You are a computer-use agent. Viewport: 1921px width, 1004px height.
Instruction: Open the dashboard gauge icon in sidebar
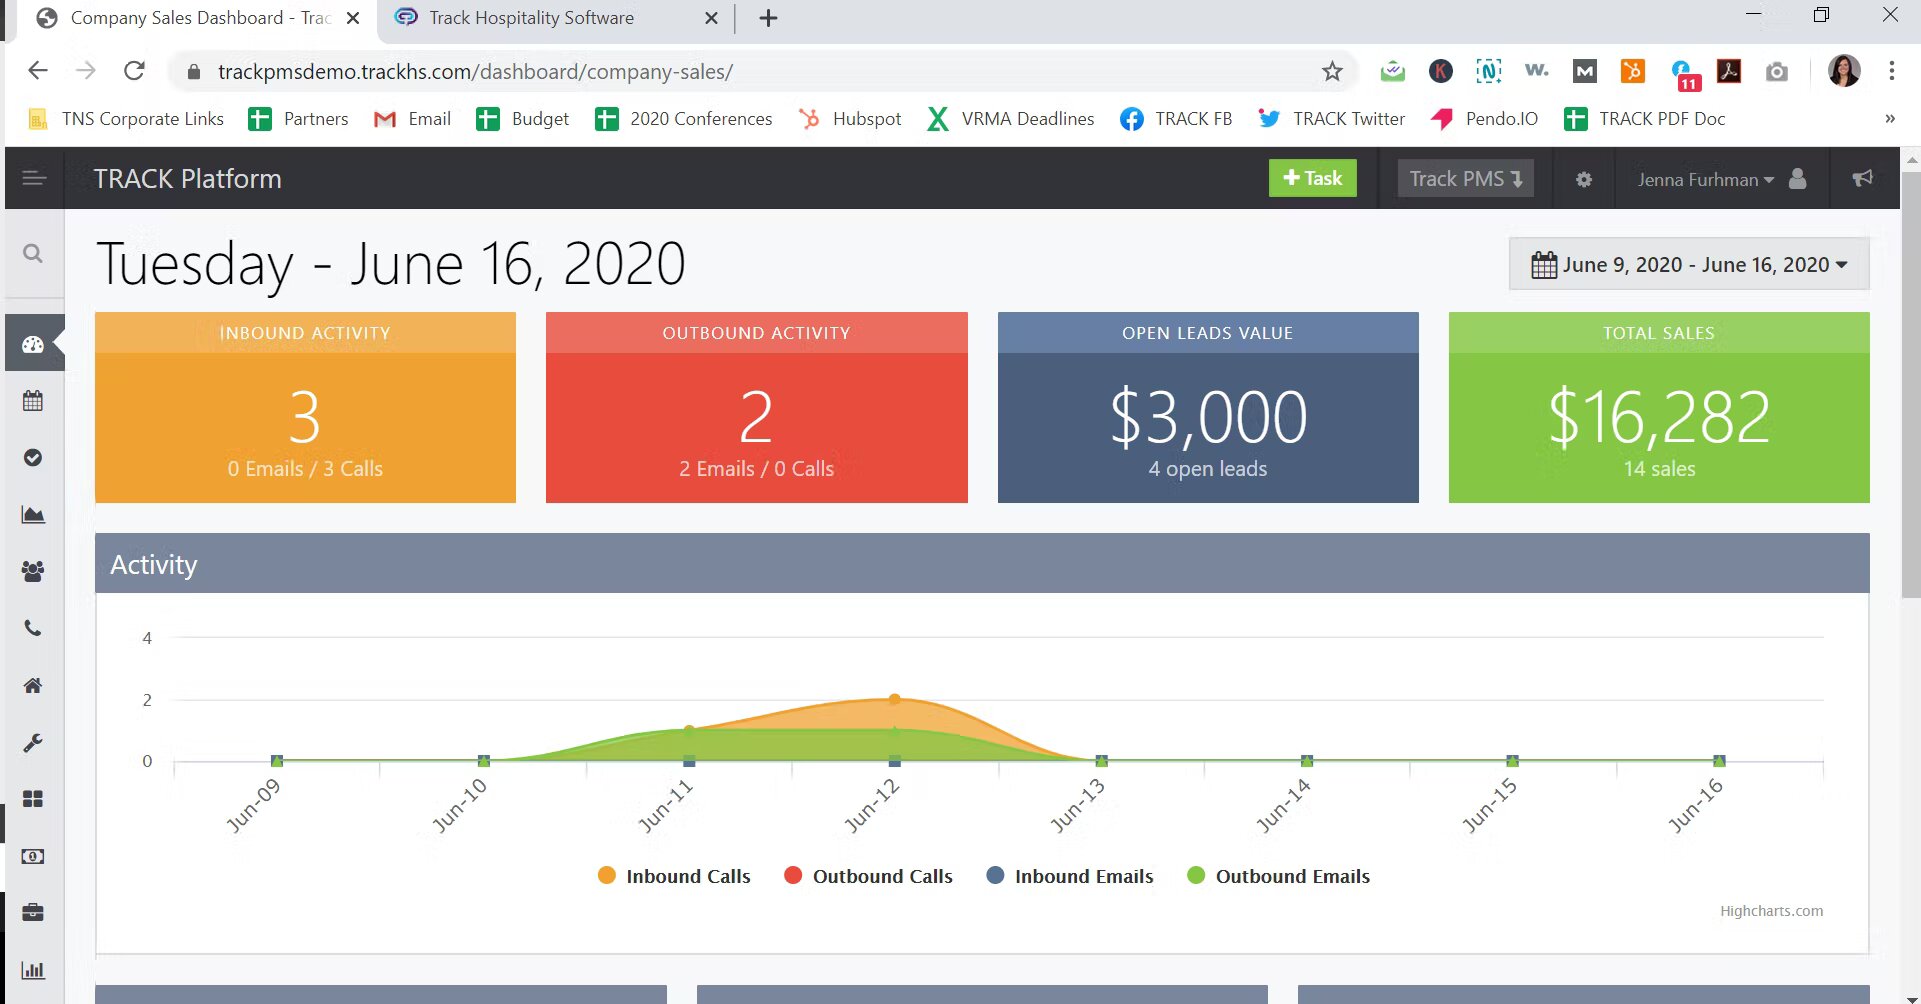click(x=33, y=343)
